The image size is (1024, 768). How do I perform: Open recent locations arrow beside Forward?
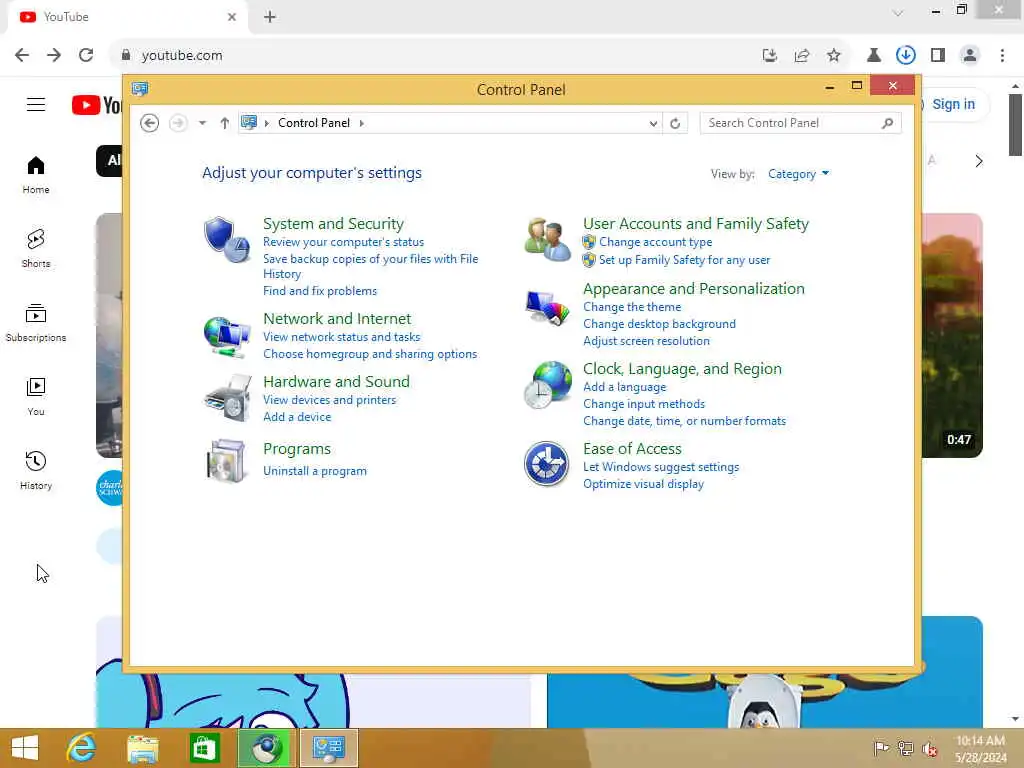tap(202, 123)
